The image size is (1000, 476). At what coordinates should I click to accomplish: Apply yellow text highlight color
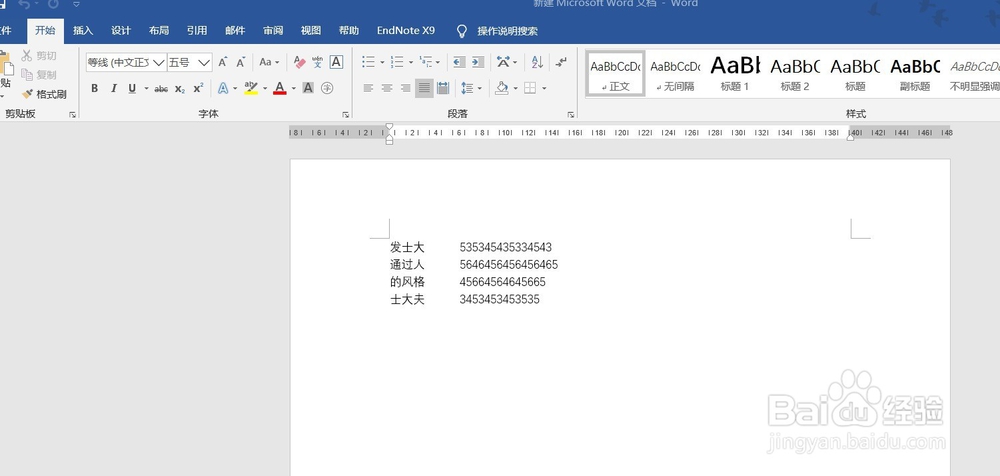[x=251, y=88]
